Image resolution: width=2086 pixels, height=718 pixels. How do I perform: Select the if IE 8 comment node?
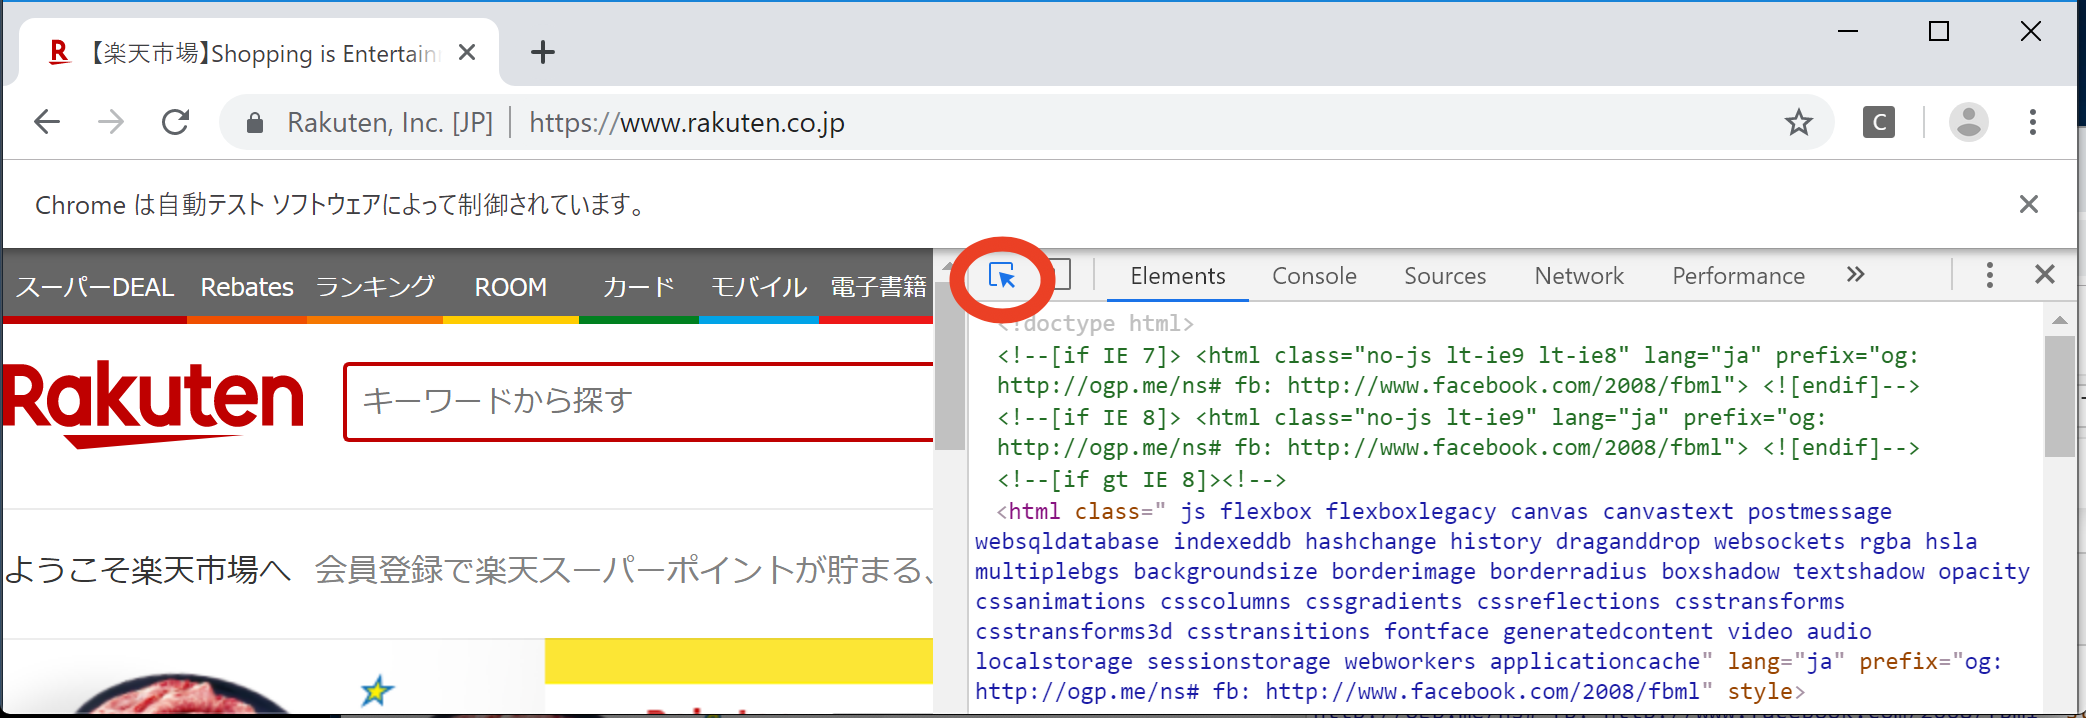(x=1458, y=432)
